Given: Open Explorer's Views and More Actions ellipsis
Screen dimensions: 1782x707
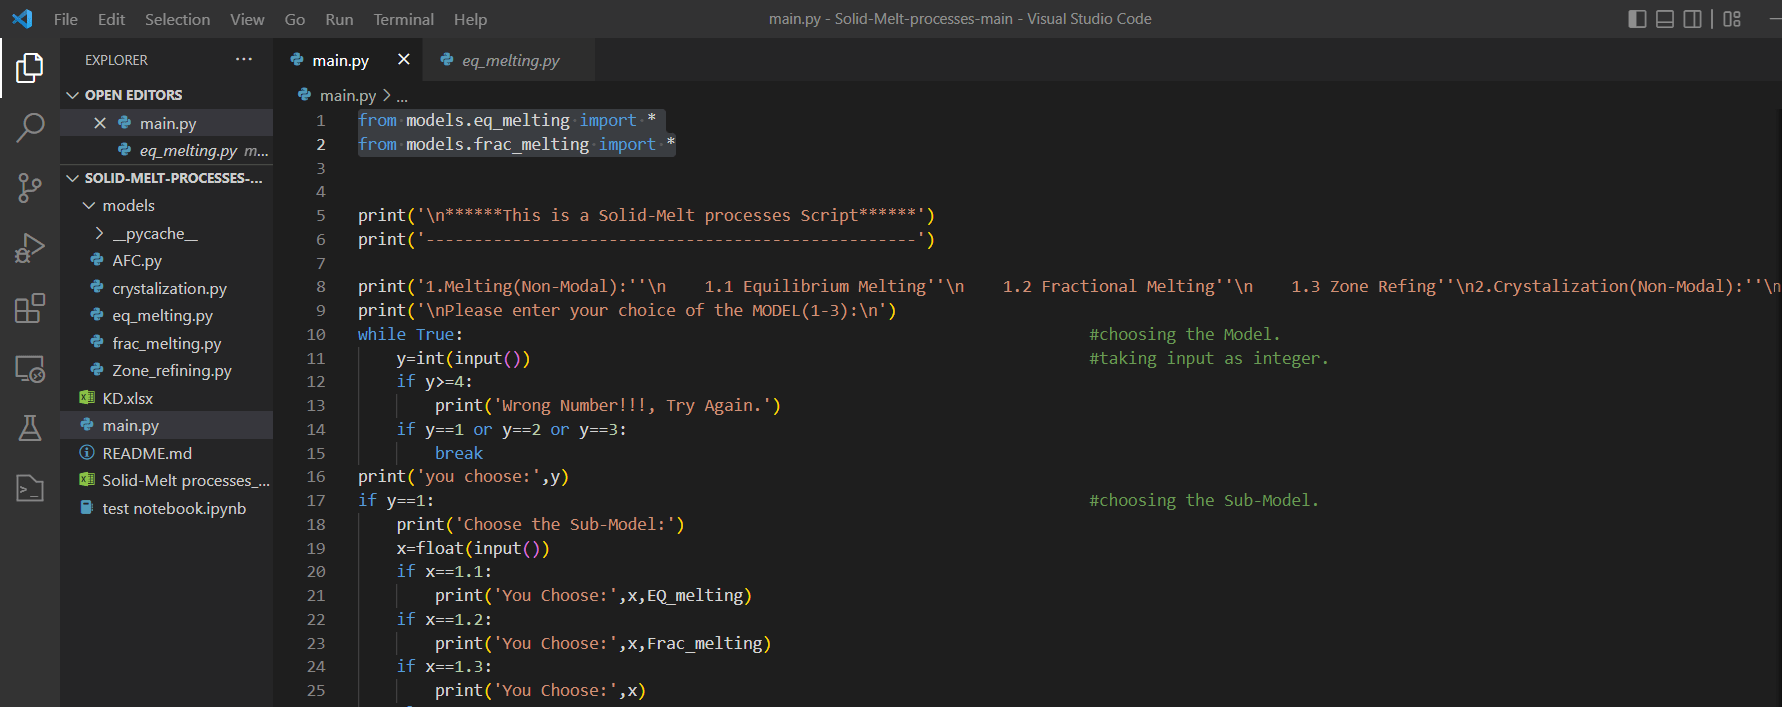Looking at the screenshot, I should (244, 60).
